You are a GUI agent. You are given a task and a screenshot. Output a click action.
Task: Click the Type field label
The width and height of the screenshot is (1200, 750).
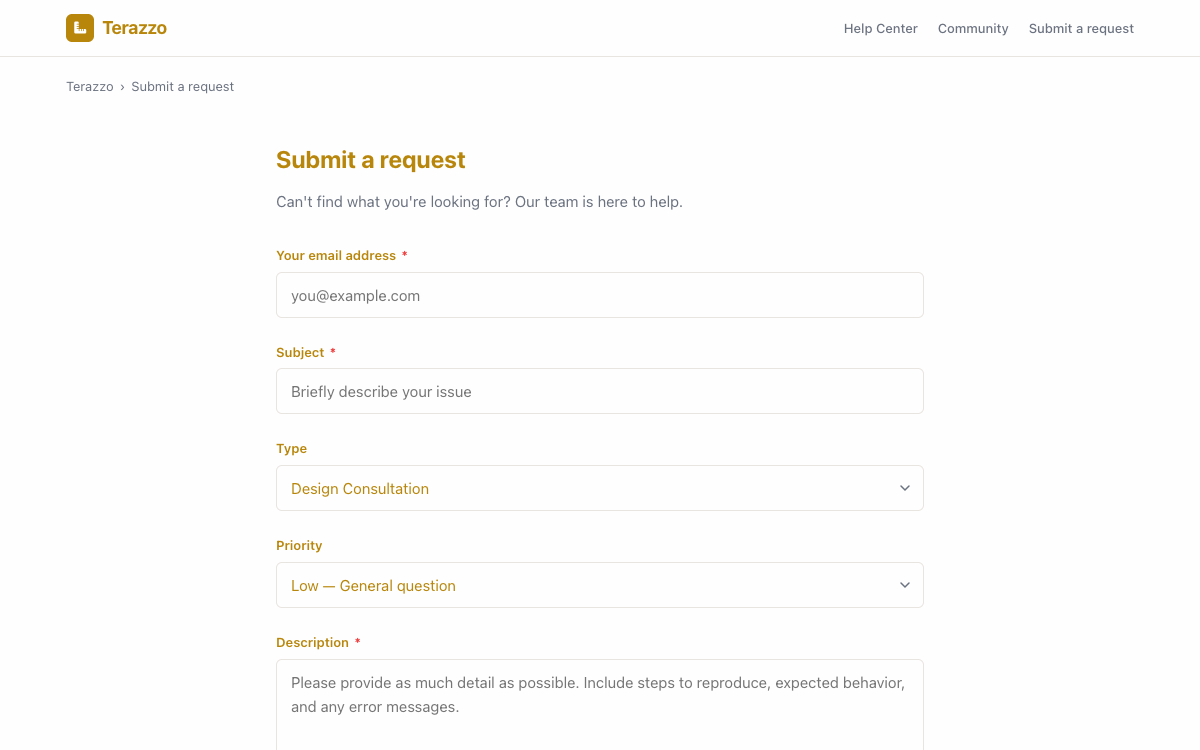291,449
